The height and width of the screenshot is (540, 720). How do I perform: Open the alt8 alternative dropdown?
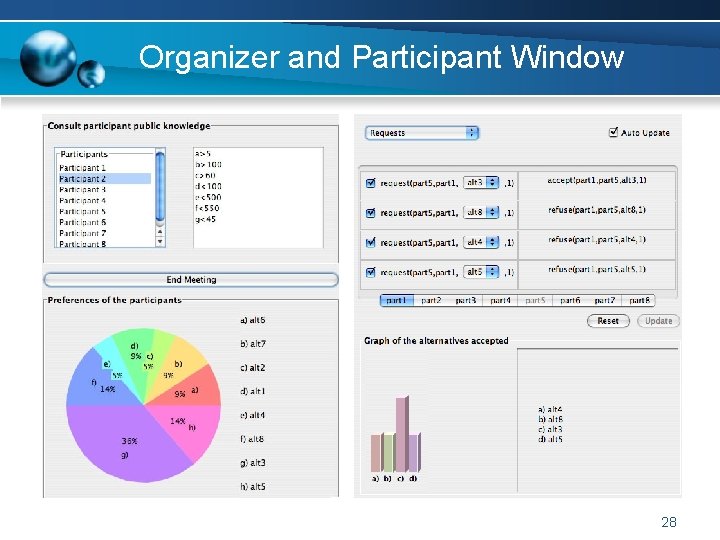[481, 212]
